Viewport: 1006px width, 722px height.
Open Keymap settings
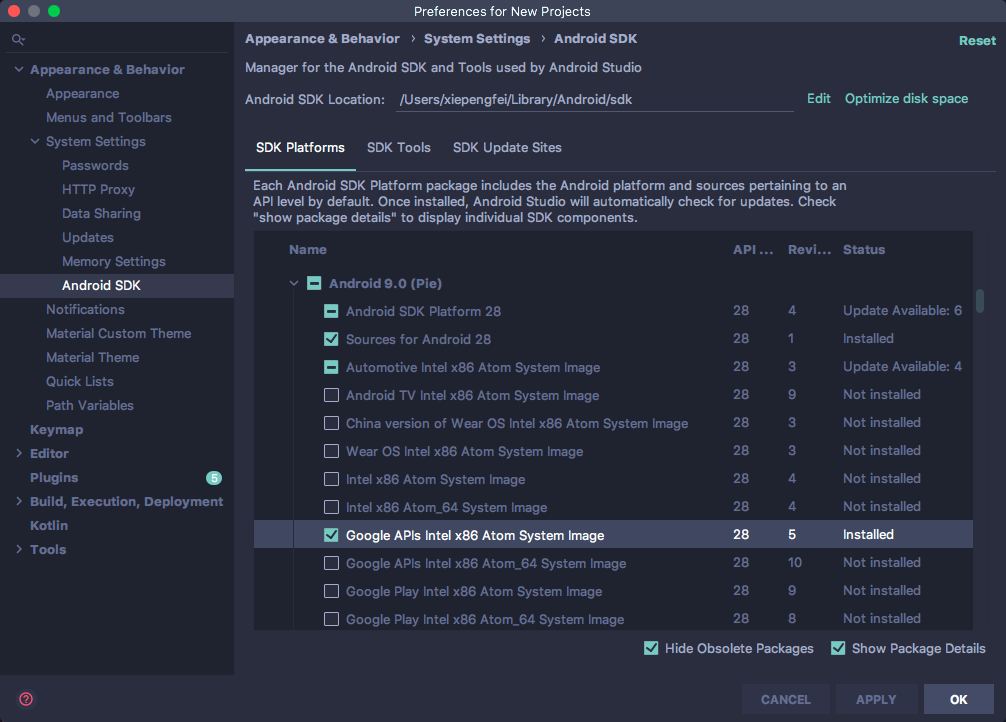(x=56, y=429)
